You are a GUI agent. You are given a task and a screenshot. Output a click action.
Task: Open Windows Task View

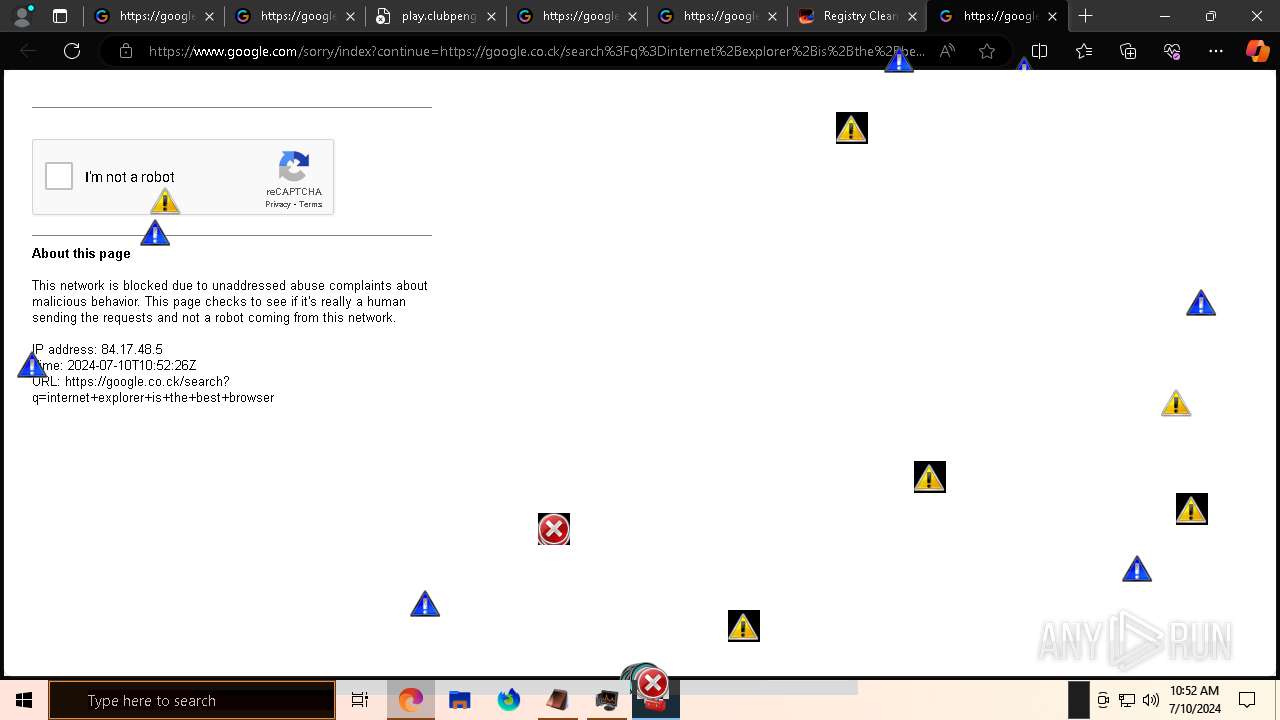click(360, 700)
